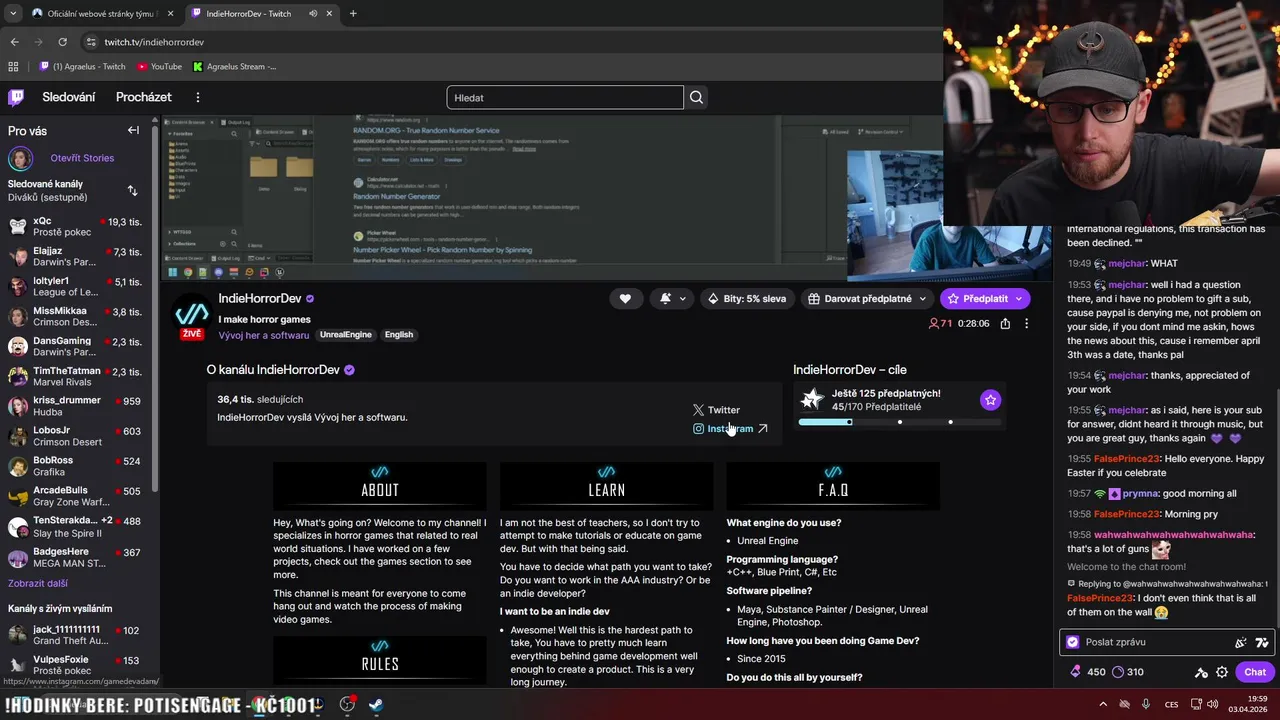Screen dimensions: 1280x720
Task: Click the IndieHorrorDev channel avatar
Action: [x=191, y=313]
